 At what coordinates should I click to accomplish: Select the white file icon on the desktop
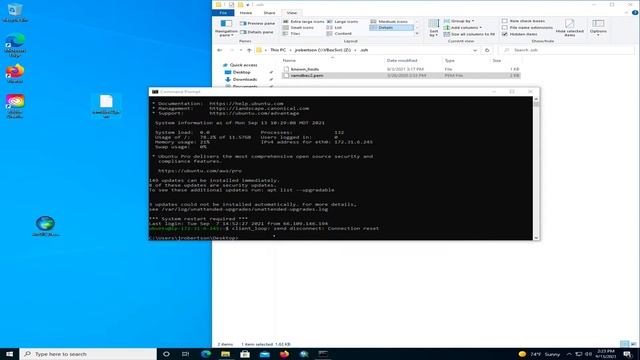coord(106,106)
